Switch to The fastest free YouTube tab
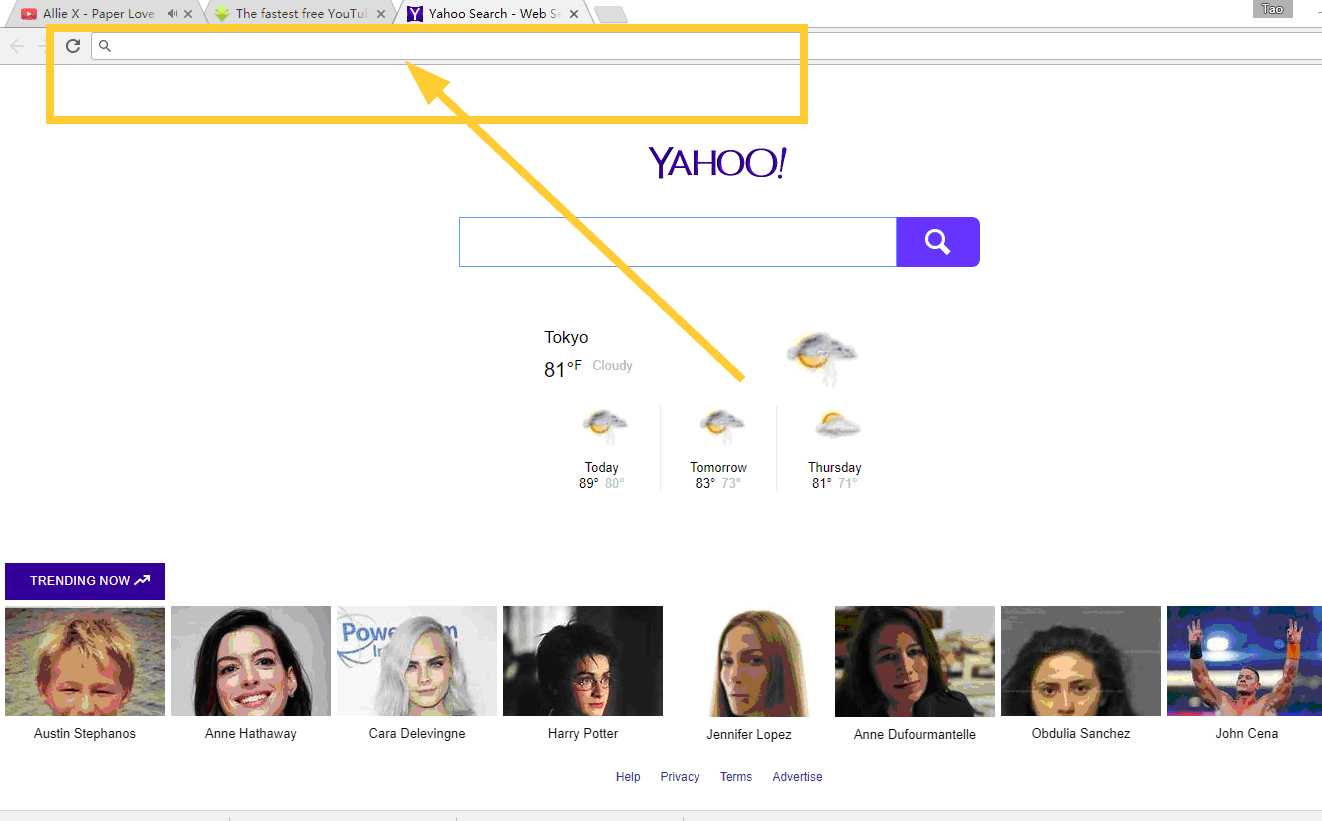 (299, 14)
